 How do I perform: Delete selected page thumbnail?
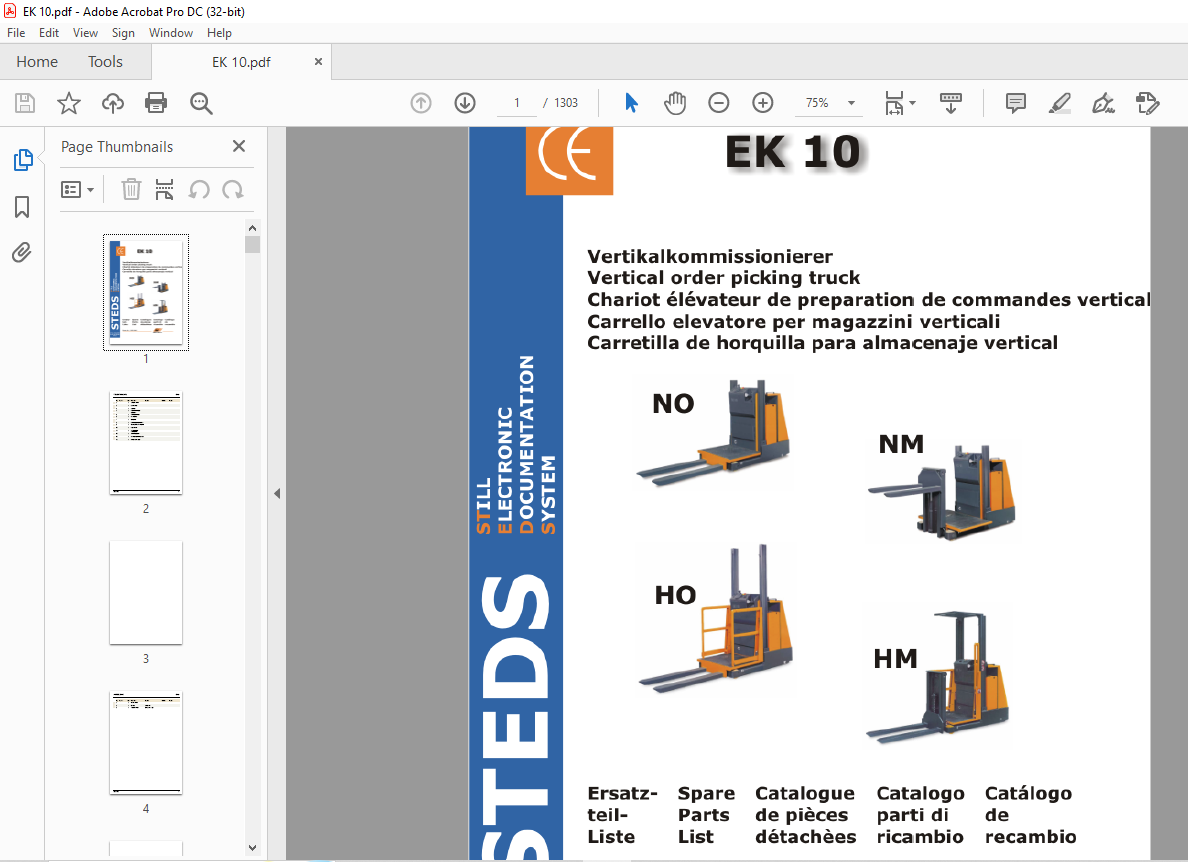click(x=131, y=189)
